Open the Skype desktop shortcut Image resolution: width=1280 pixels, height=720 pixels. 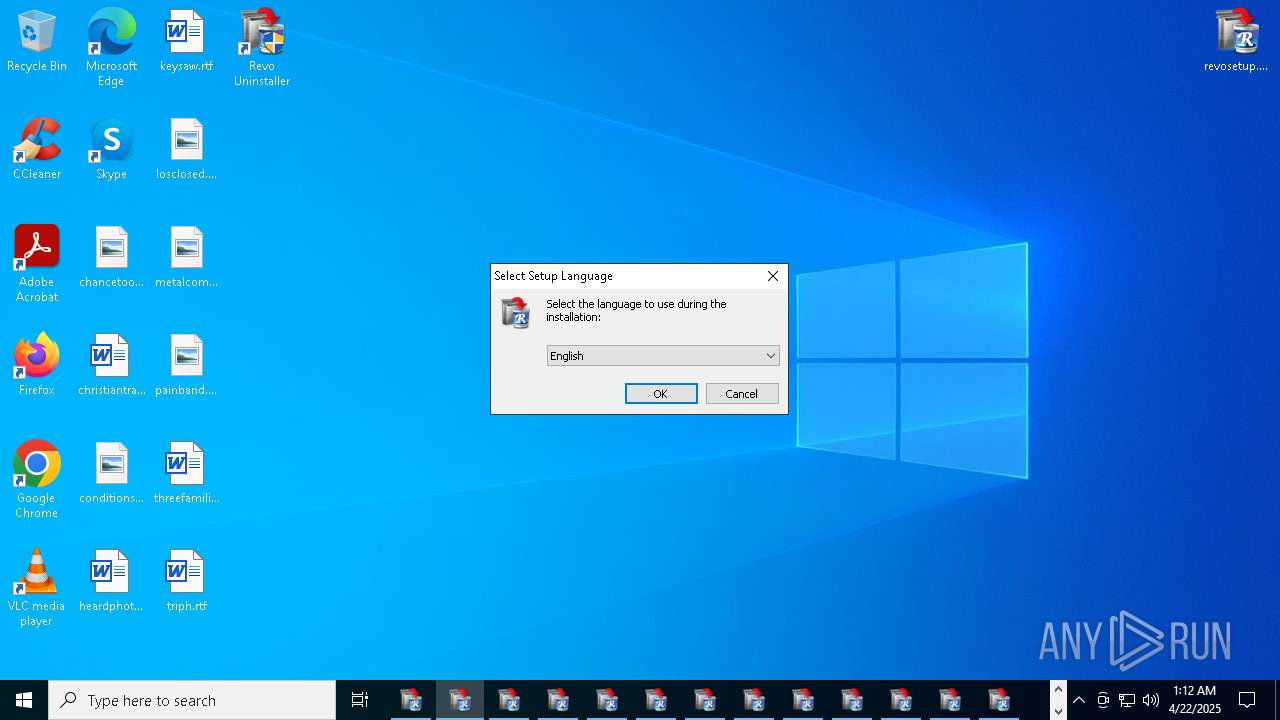coord(111,150)
